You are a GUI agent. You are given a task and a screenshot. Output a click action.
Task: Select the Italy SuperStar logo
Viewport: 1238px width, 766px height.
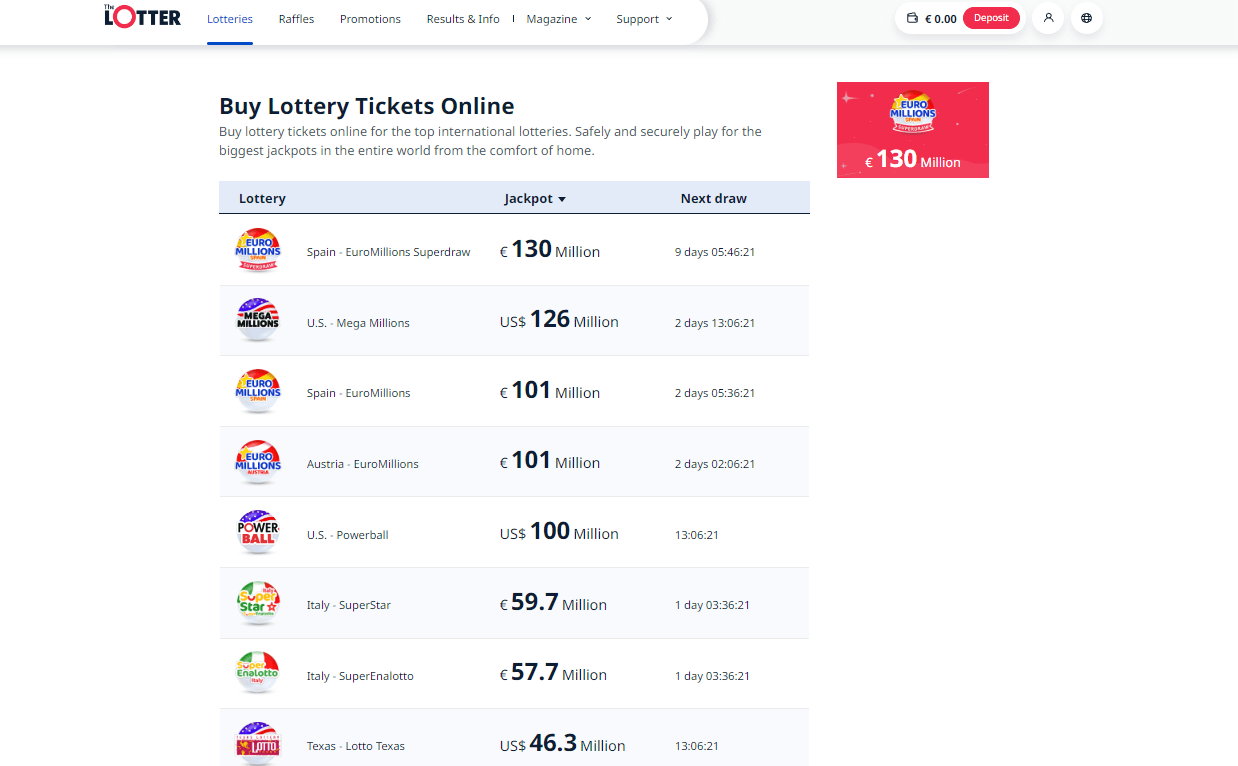point(258,602)
